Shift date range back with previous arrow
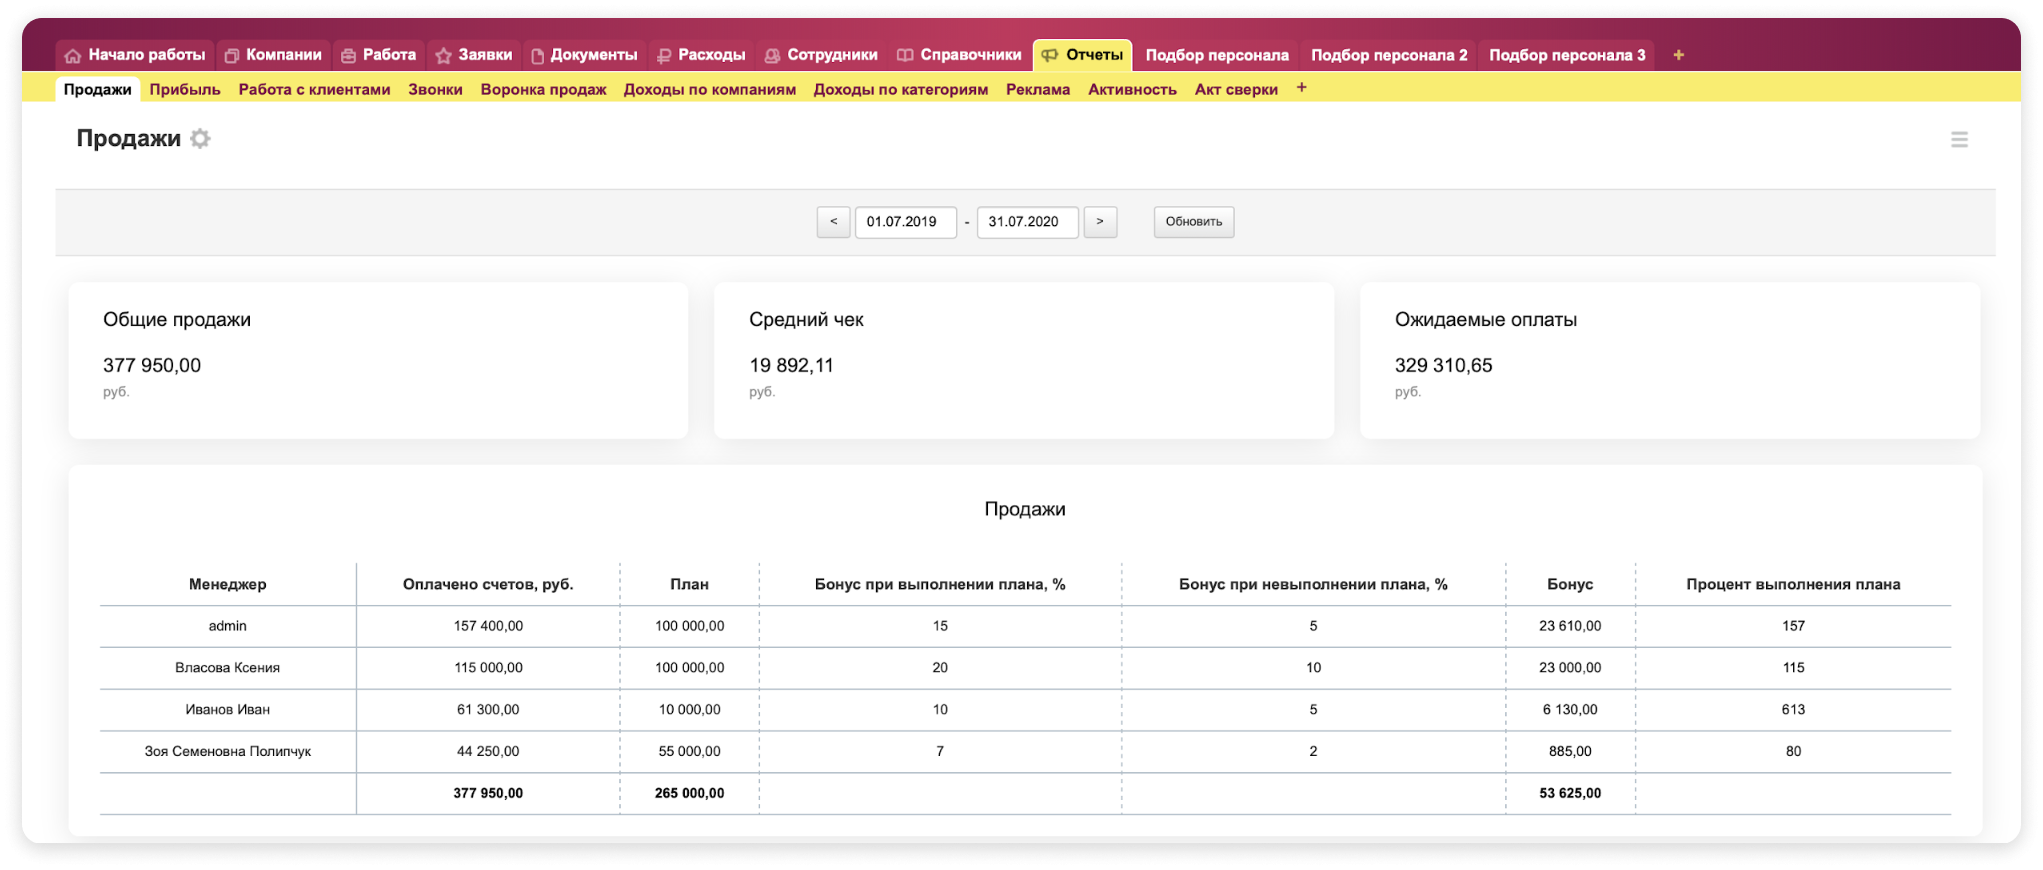This screenshot has height=870, width=2043. (x=833, y=222)
